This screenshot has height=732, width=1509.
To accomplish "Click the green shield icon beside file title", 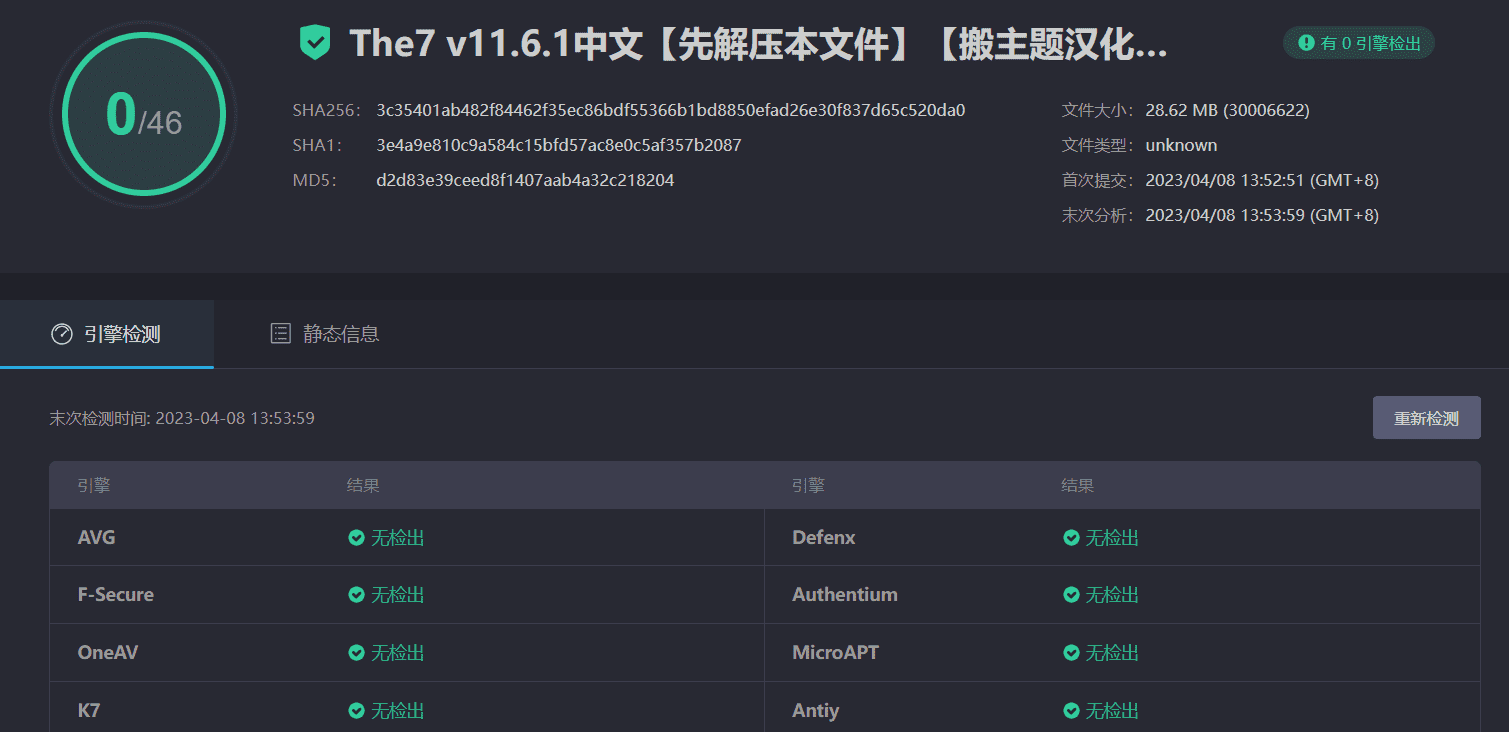I will [x=315, y=43].
